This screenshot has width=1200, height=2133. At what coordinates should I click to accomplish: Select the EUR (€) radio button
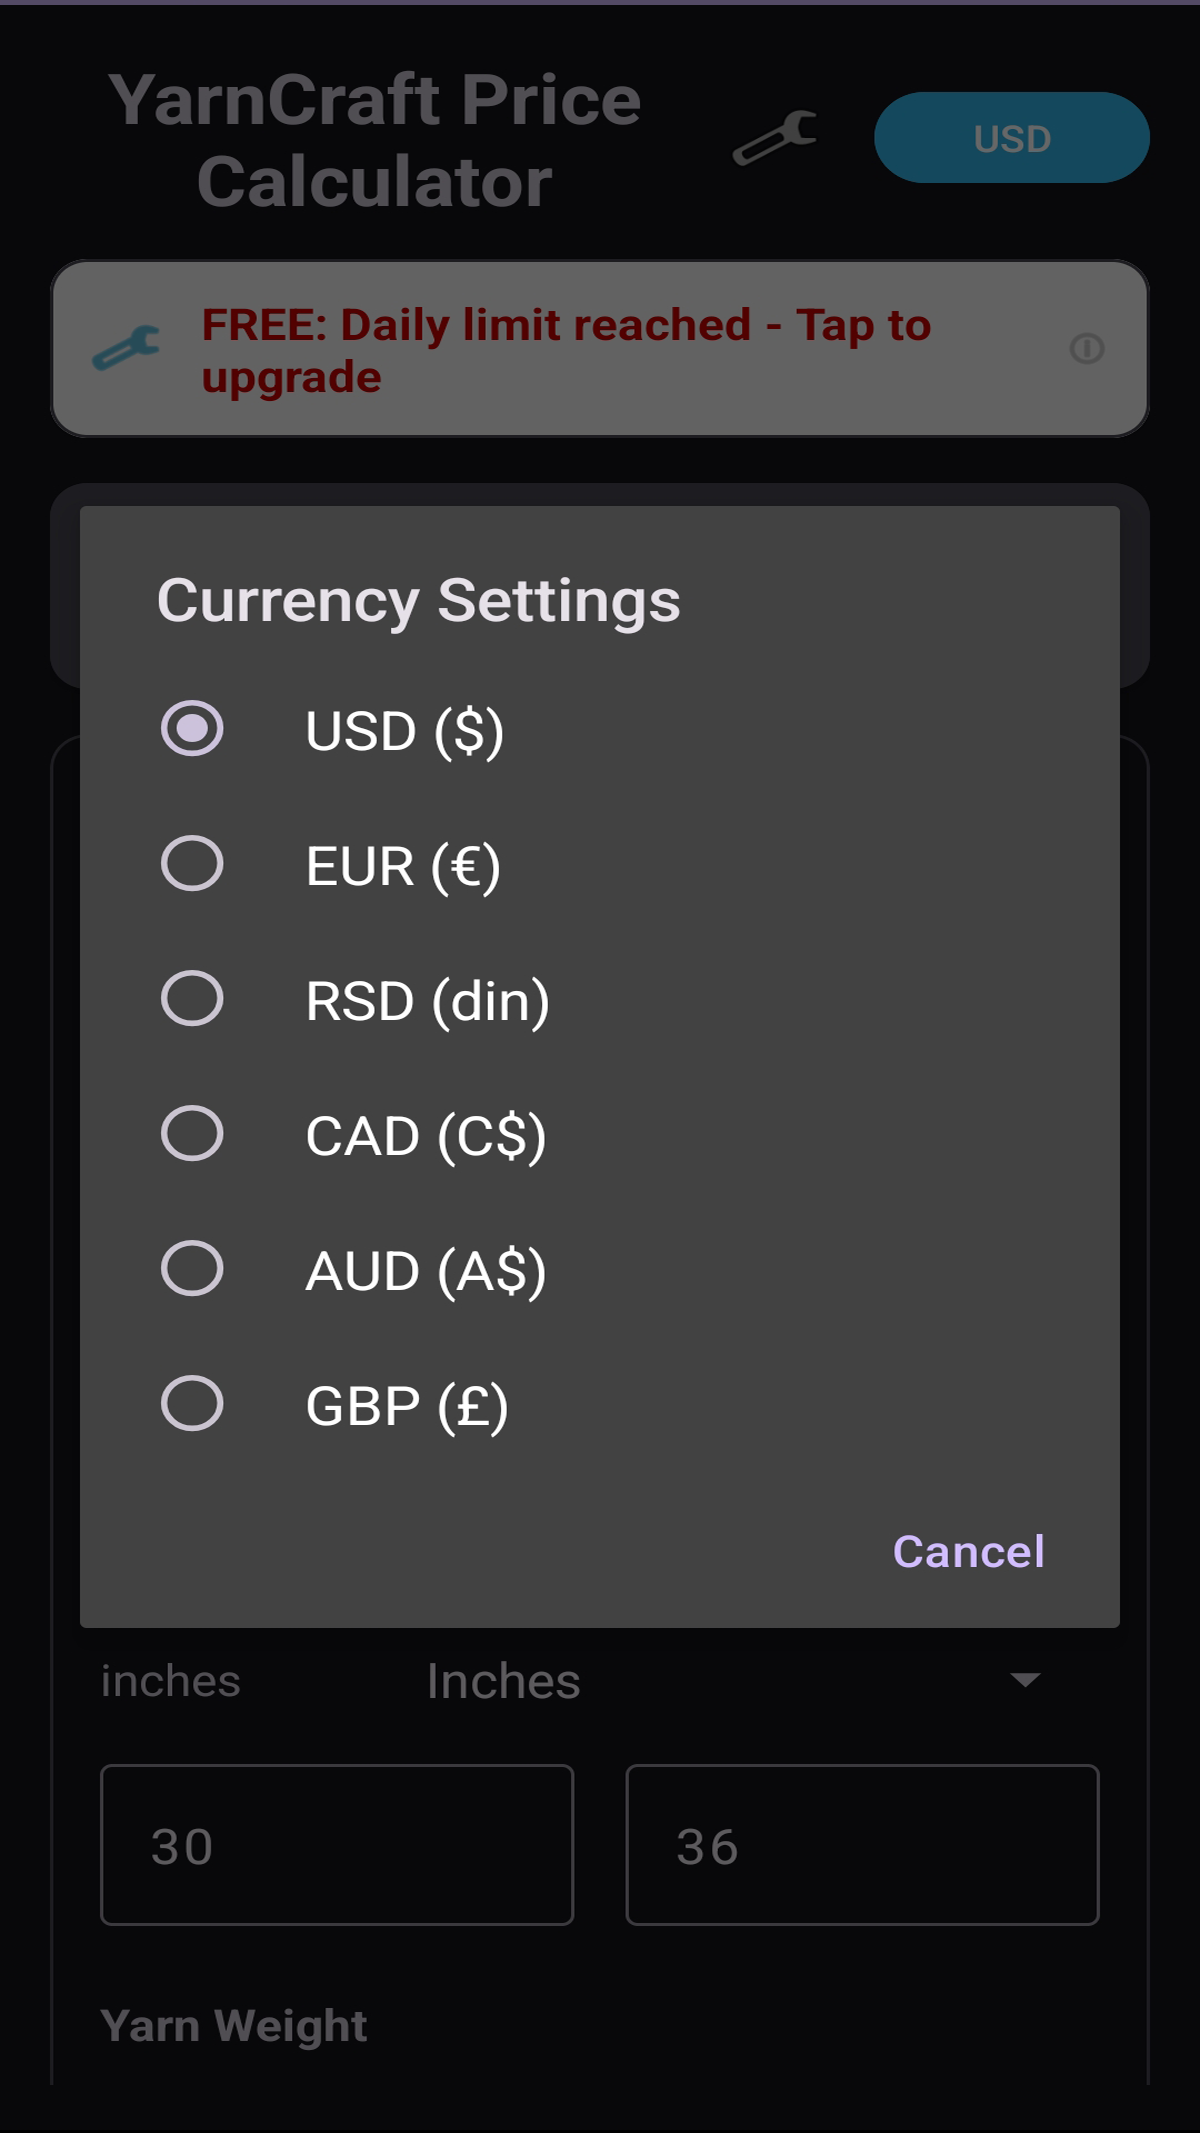(192, 864)
